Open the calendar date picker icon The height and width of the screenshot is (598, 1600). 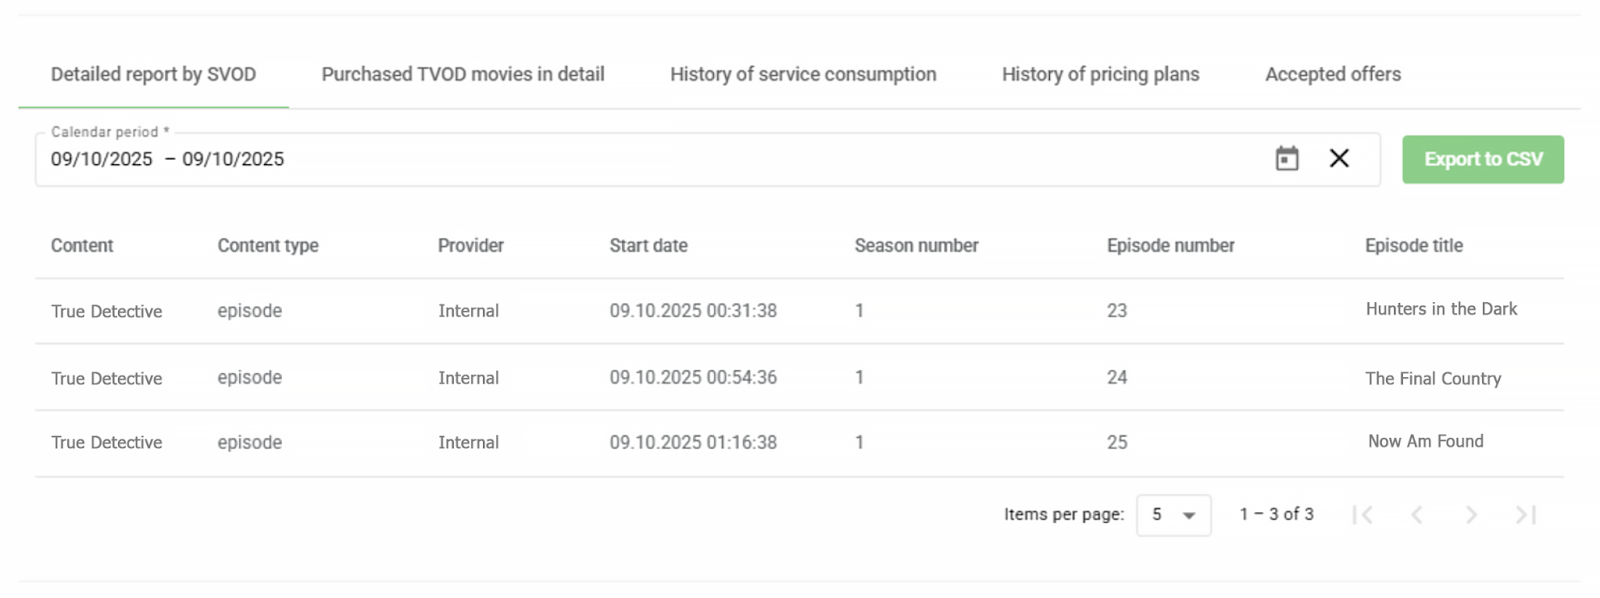(x=1287, y=159)
